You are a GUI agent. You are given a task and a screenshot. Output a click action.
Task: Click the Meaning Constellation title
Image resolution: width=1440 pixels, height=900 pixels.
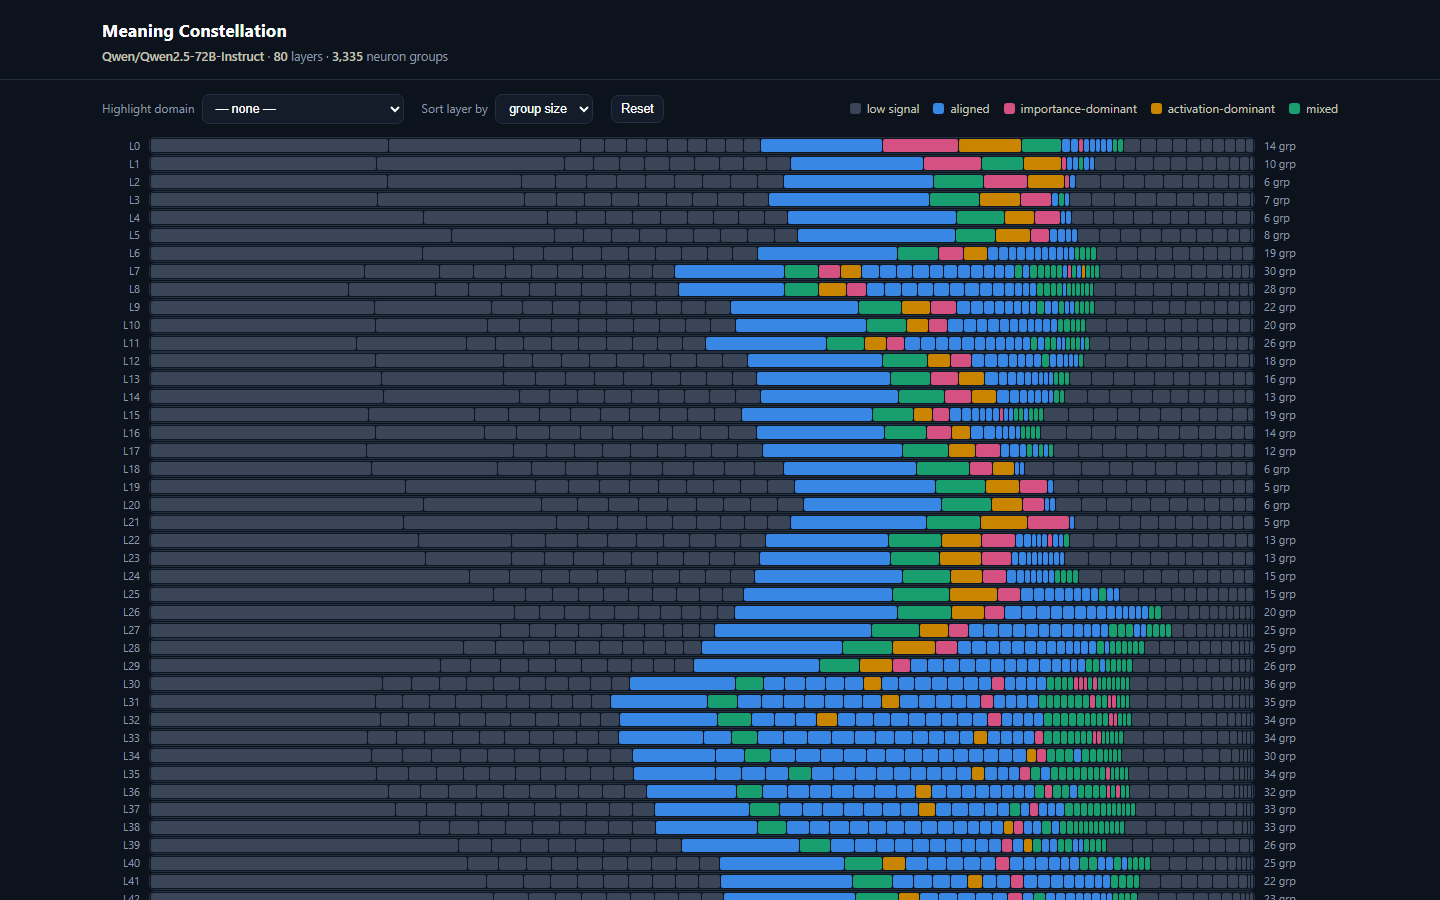point(194,31)
